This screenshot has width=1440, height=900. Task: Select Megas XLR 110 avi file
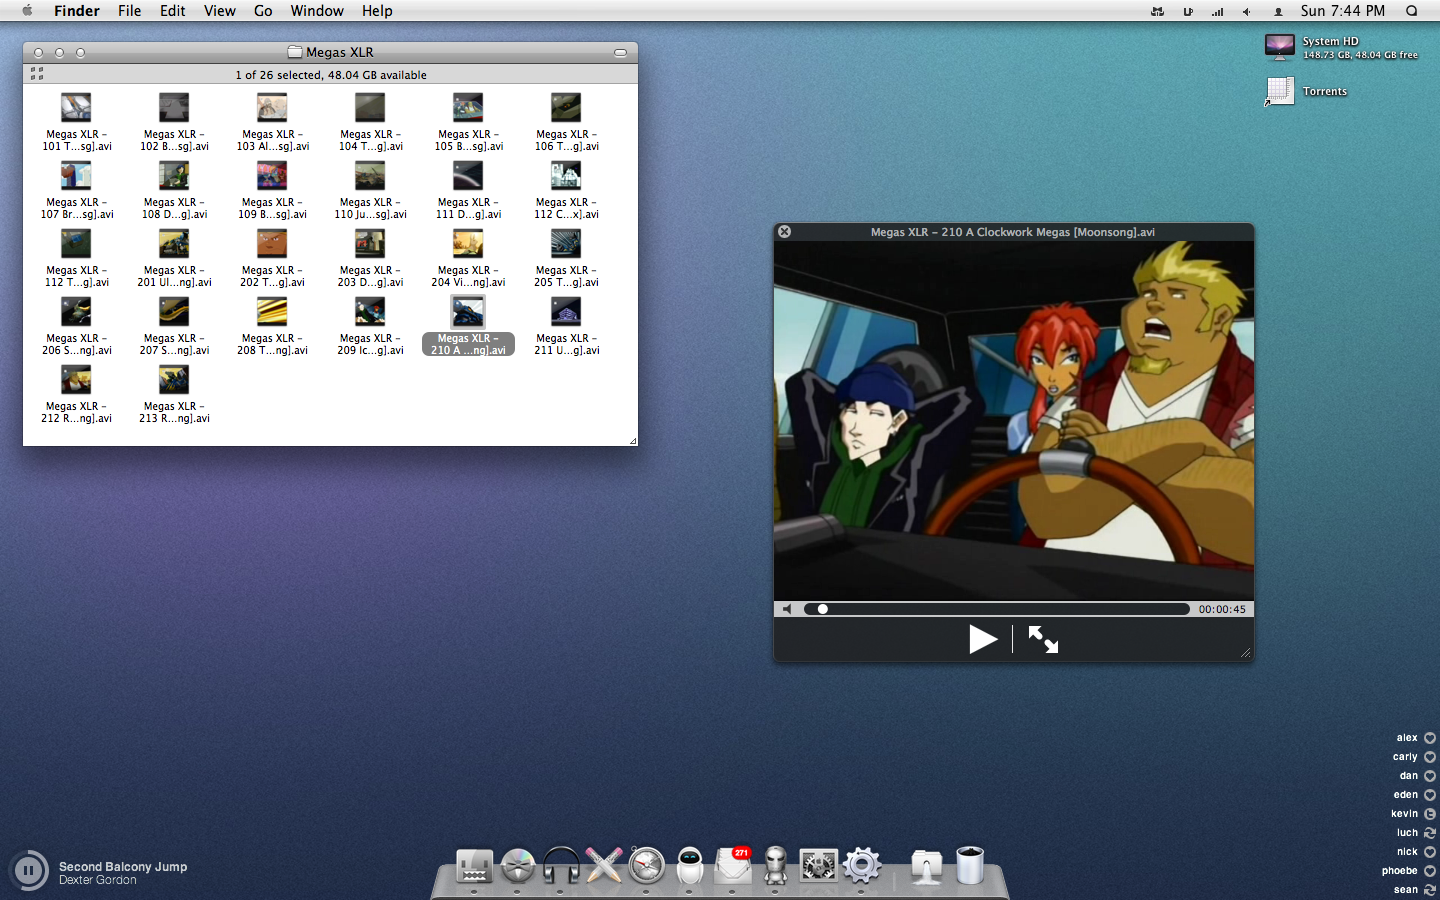(370, 191)
